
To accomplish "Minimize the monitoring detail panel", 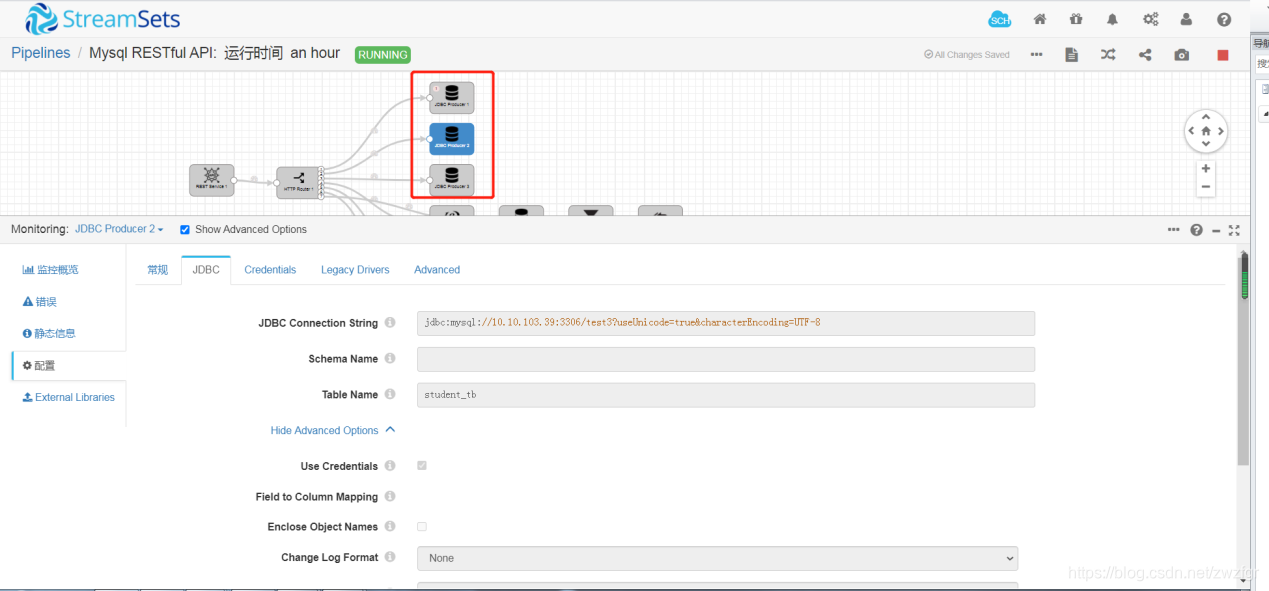I will 1216,230.
